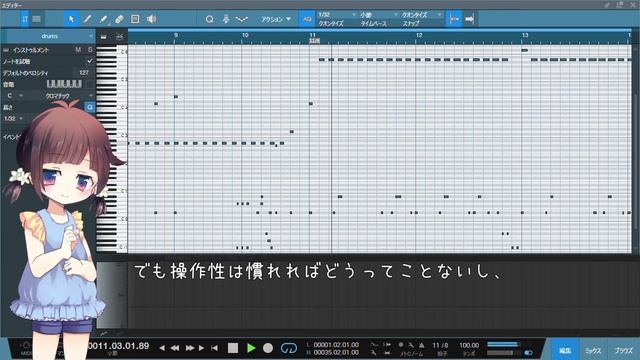Click the default velocity value 127
This screenshot has height=360, width=640.
84,73
